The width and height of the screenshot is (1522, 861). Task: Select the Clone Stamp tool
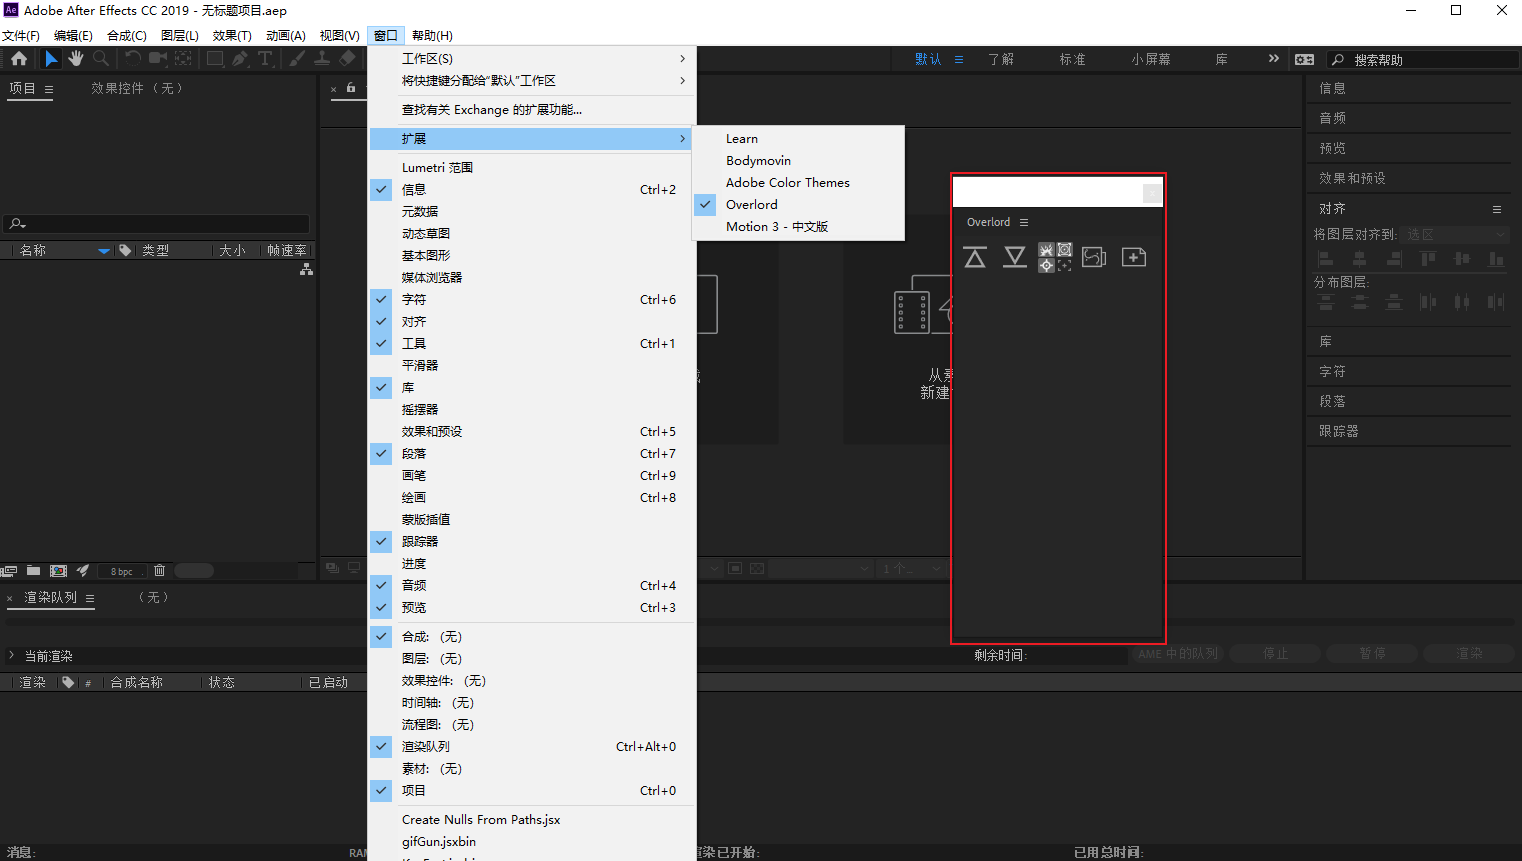(x=322, y=59)
